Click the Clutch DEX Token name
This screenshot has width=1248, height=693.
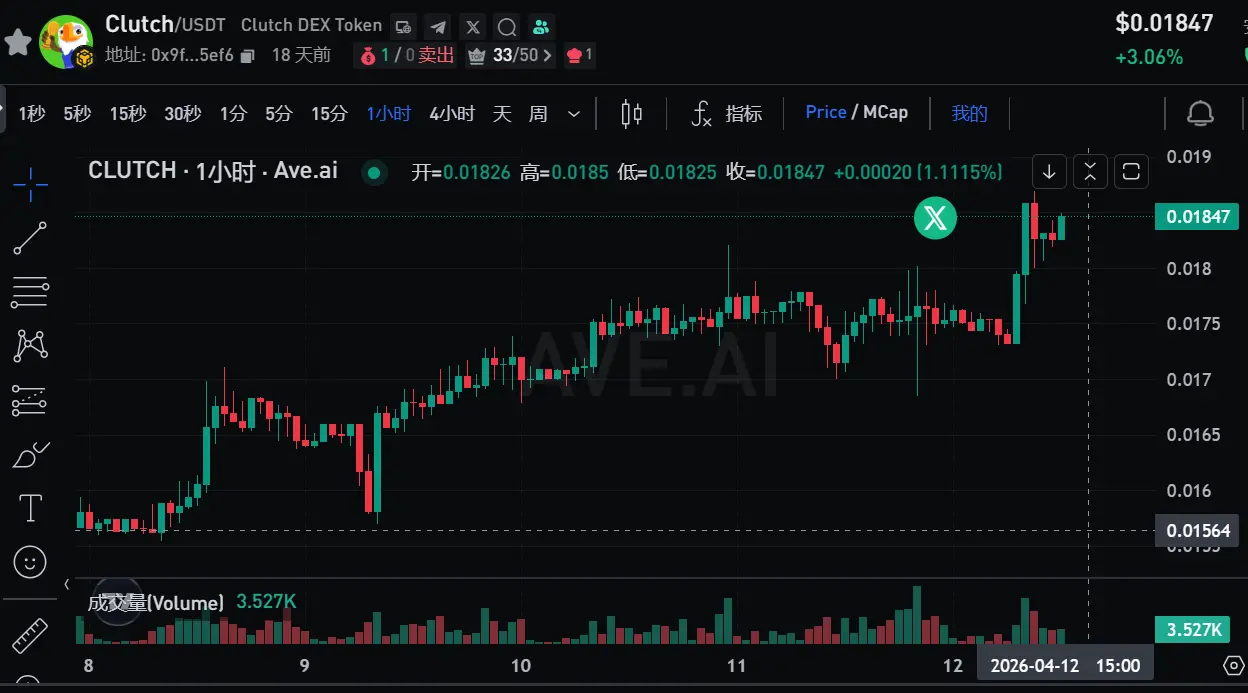311,25
